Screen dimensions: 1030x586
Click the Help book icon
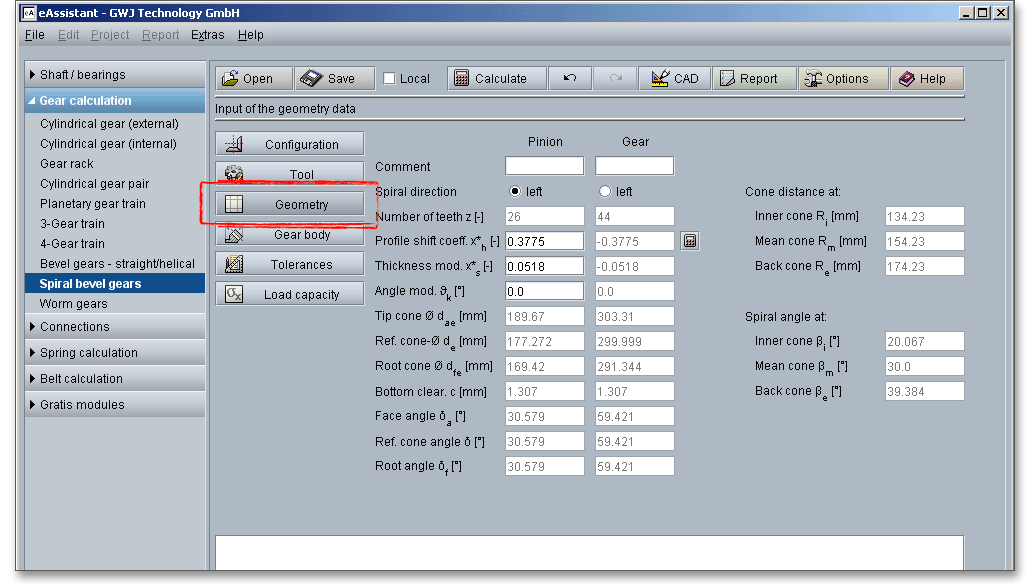click(907, 79)
